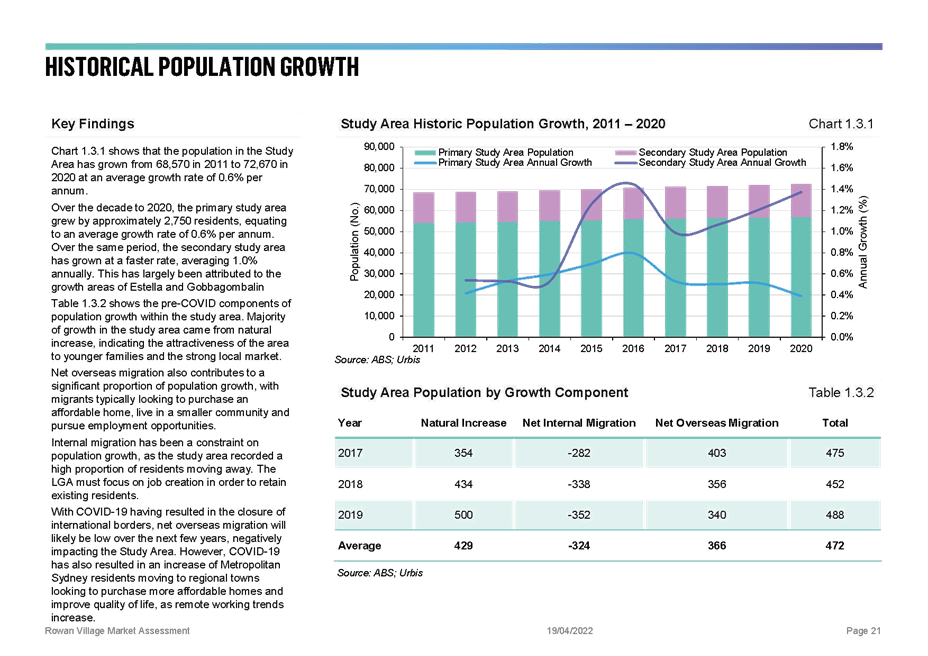Click the 2018 natural increase value '434'
This screenshot has width=928, height=656.
463,484
